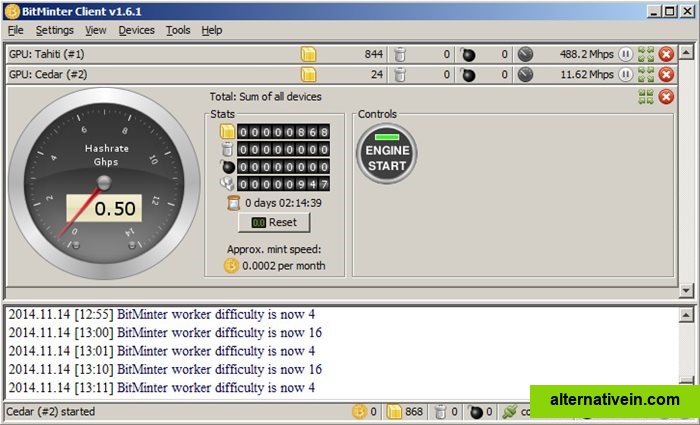Click the Hashrate Ghps speedometer dial
This screenshot has height=425, width=700.
(x=104, y=183)
